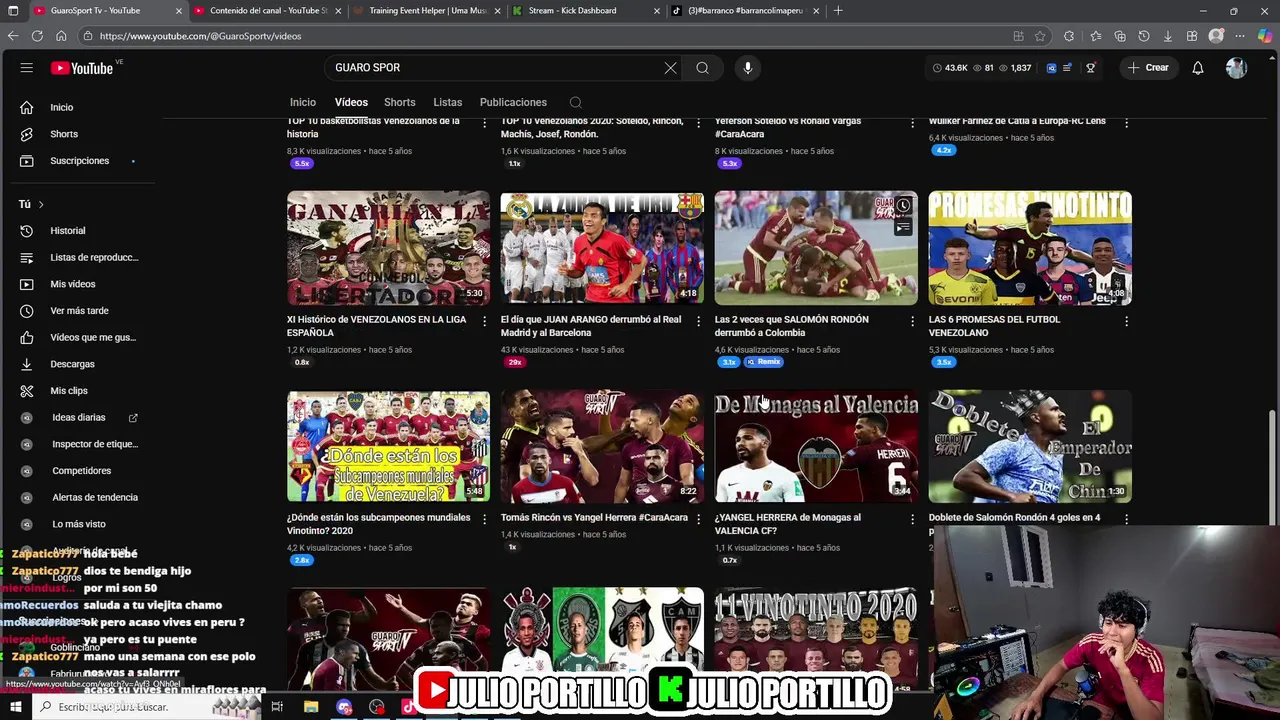Play the Juan Arango Real Madrid thumbnail
1280x720 pixels.
tap(602, 248)
